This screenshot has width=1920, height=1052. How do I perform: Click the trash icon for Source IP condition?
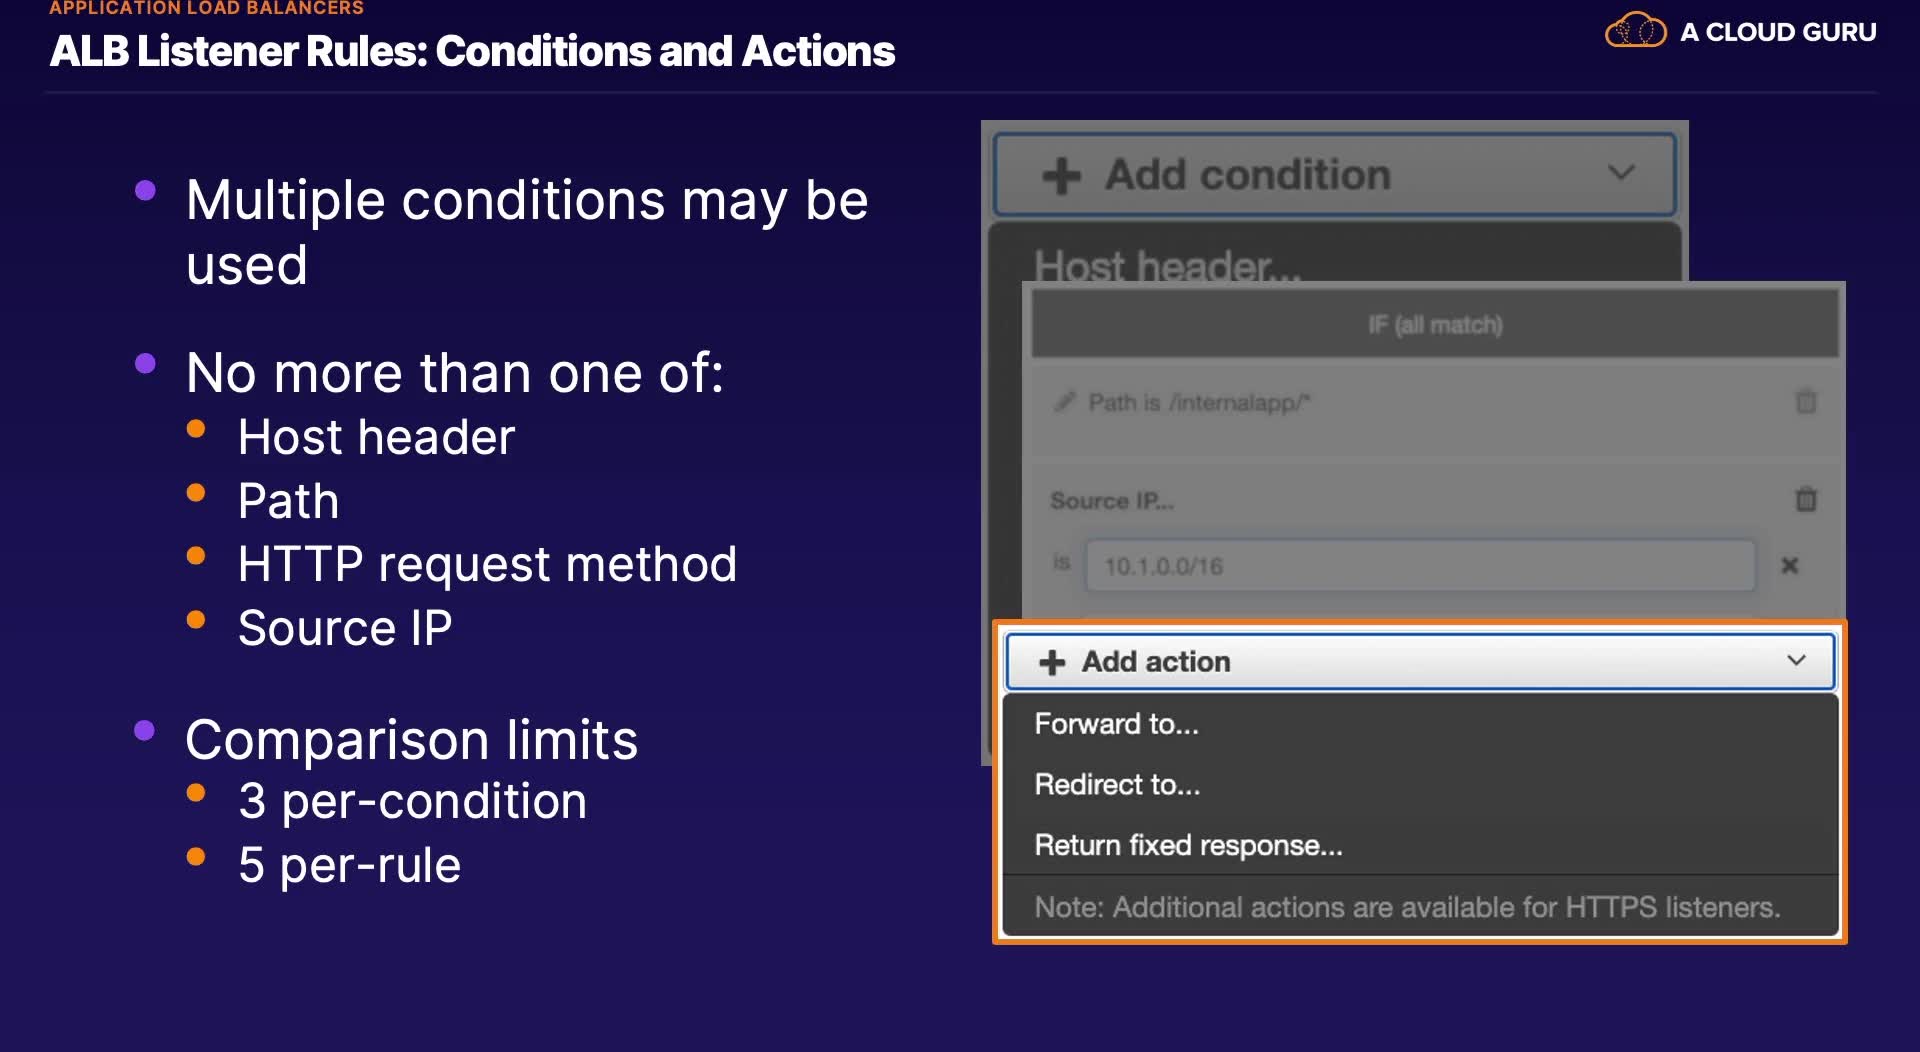click(x=1805, y=499)
